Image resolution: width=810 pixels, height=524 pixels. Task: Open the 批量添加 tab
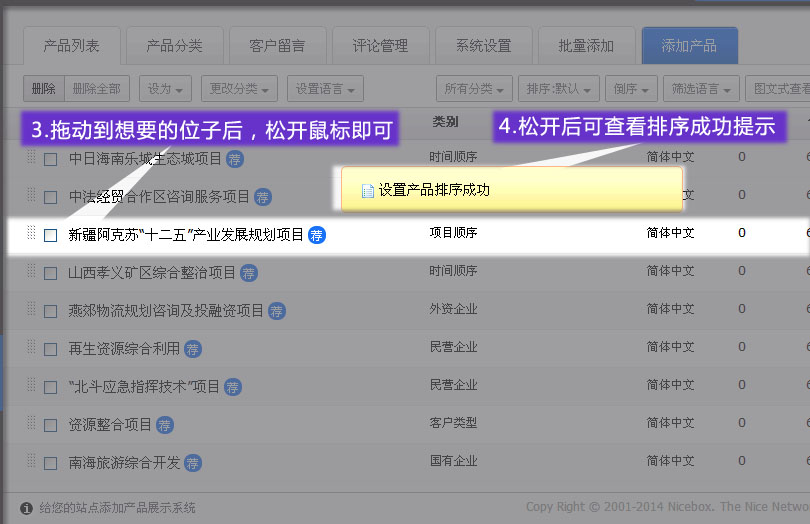coord(585,46)
